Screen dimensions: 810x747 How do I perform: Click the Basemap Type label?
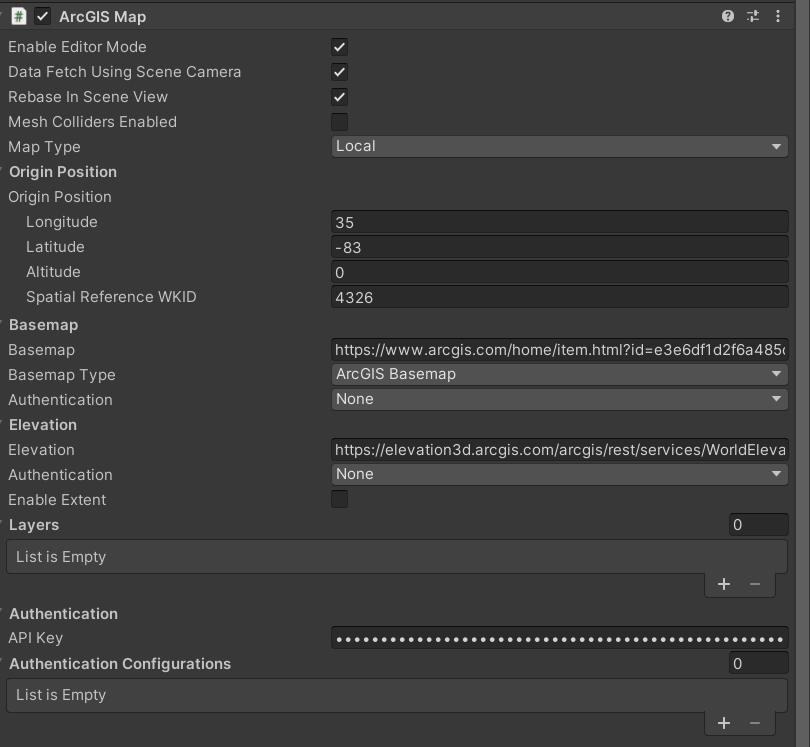coord(62,375)
